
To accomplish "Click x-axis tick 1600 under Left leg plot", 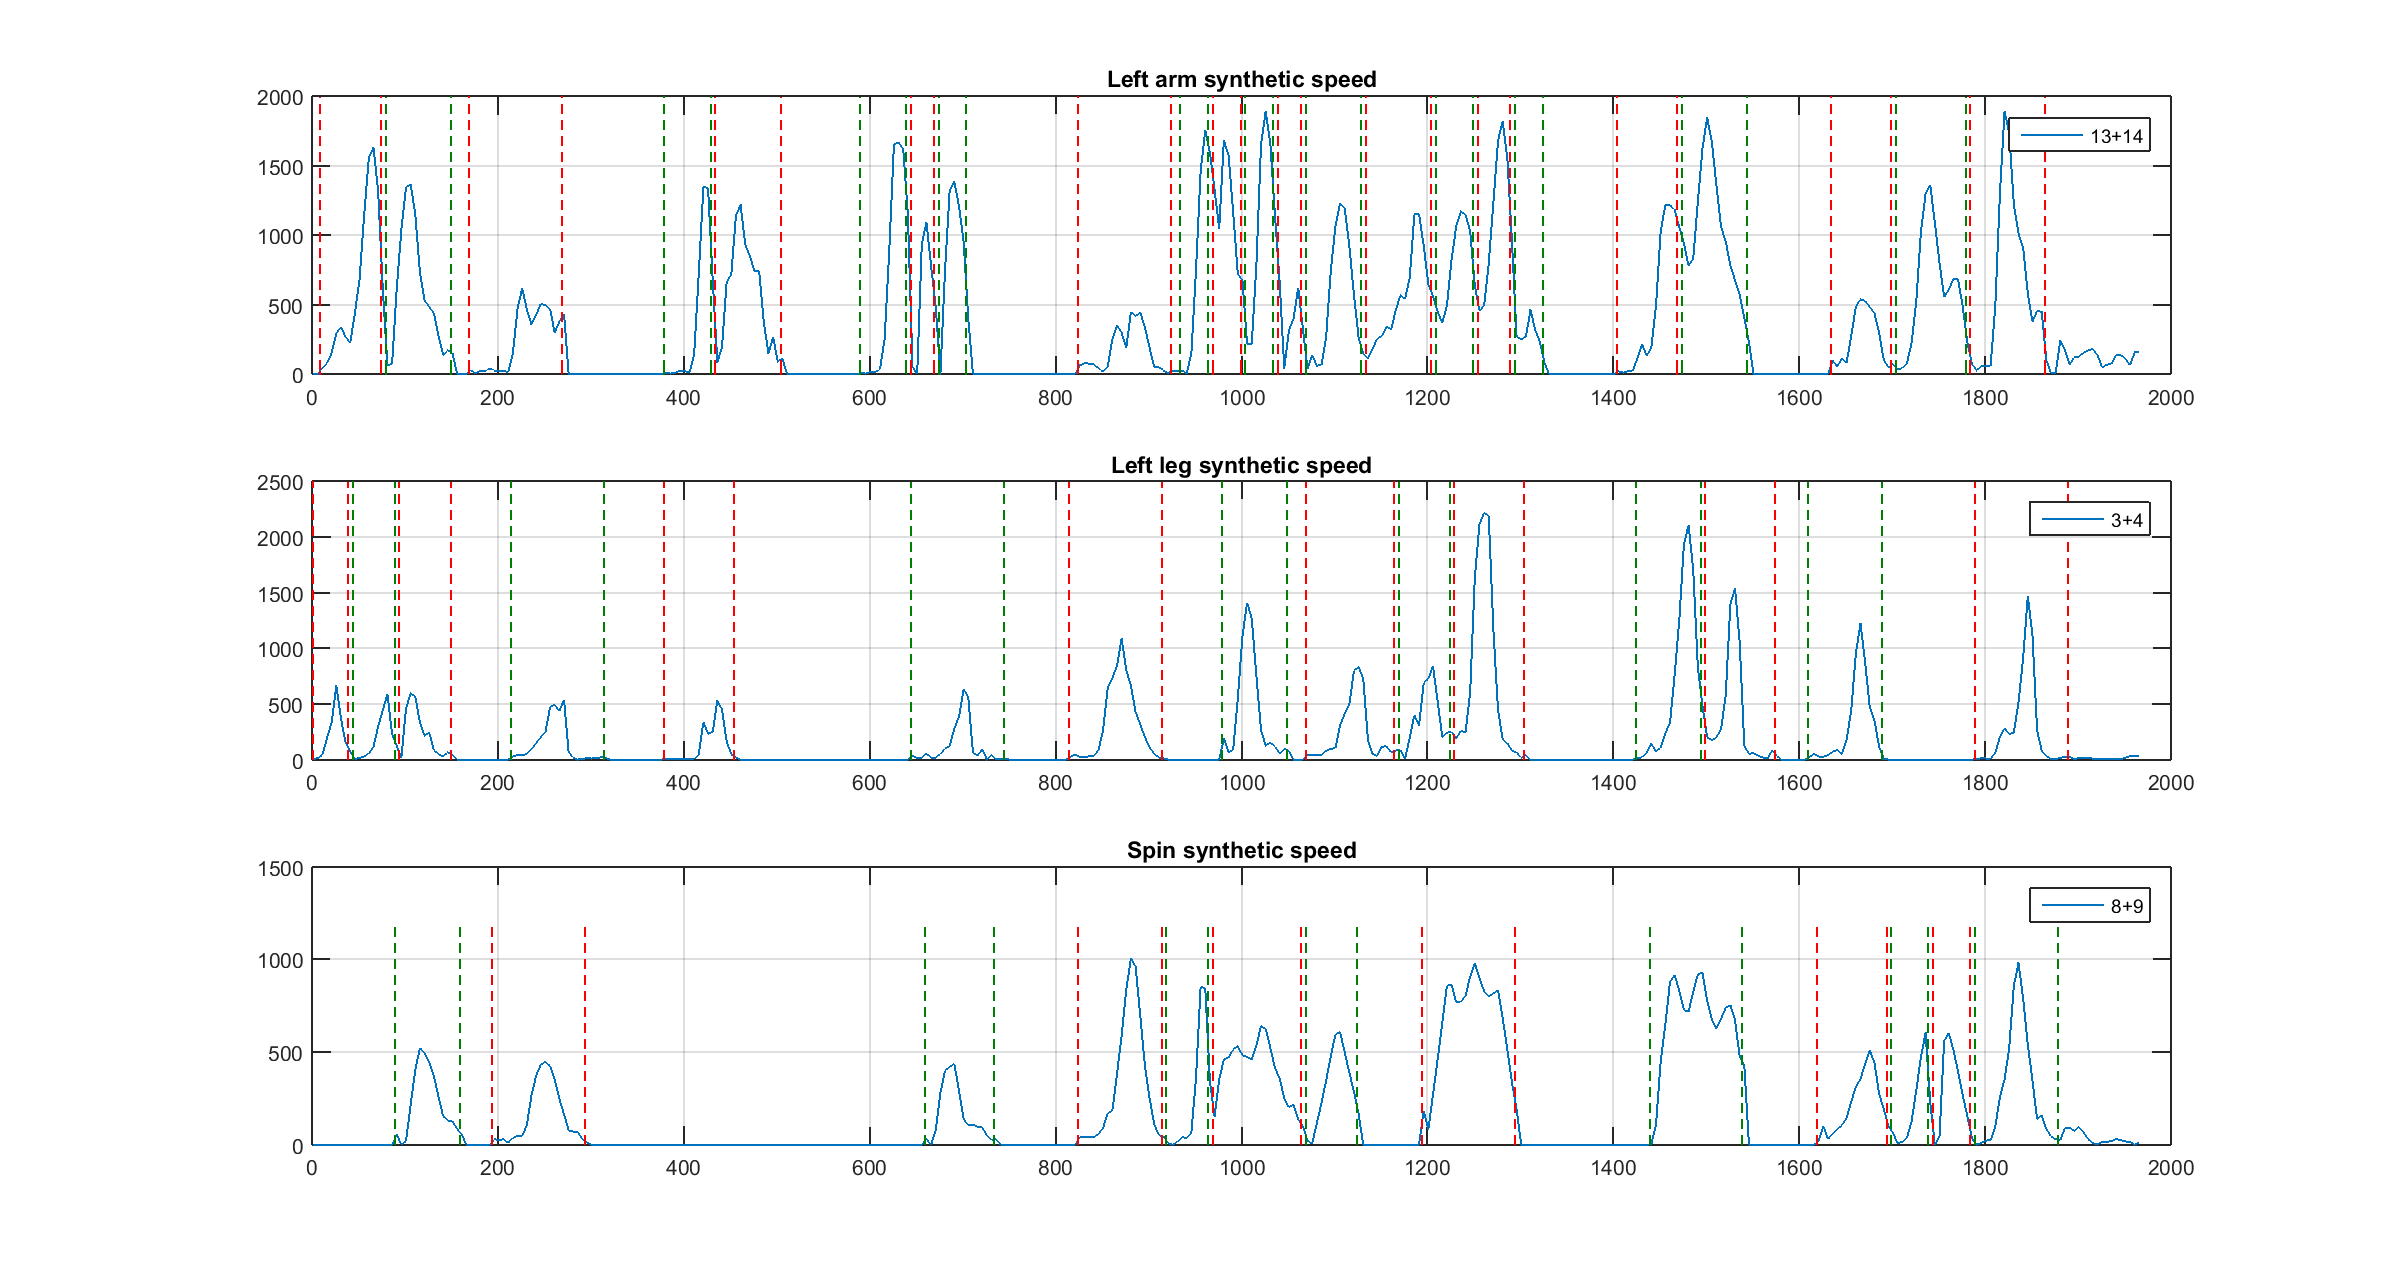I will click(x=1799, y=783).
